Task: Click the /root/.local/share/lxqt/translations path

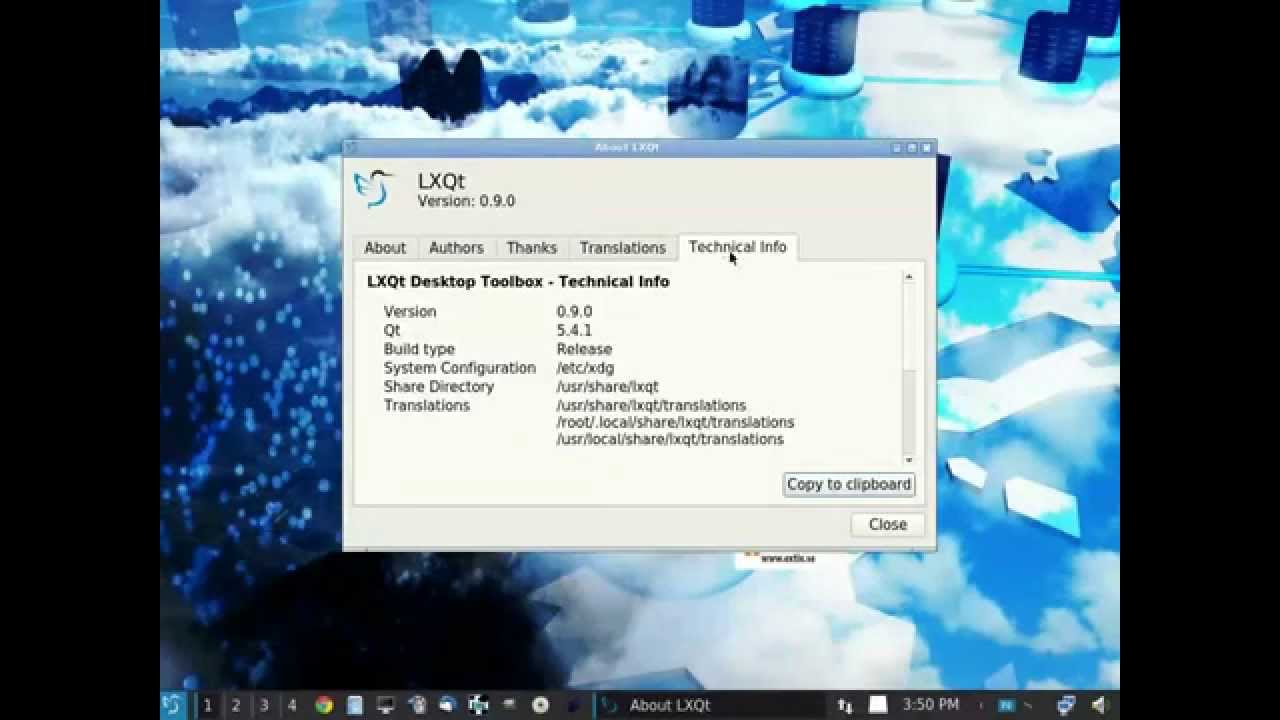Action: click(x=675, y=422)
